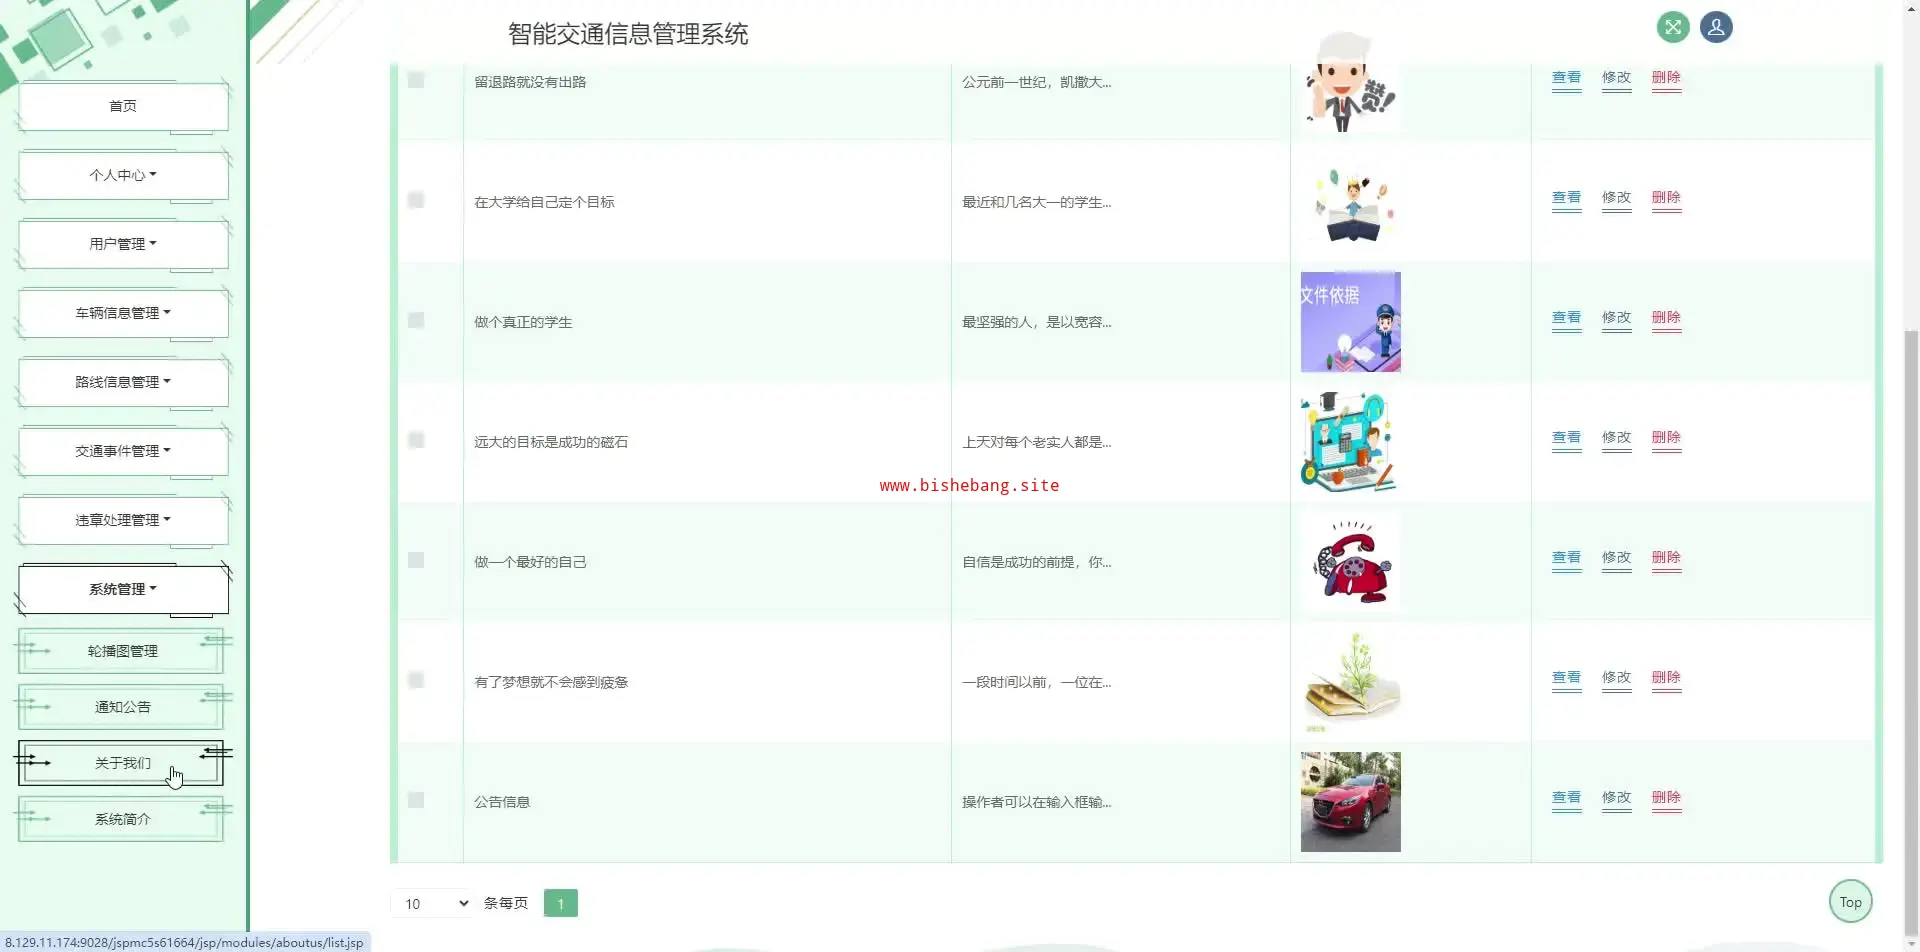Tick checkbox for row 有了梦想就不会感到疲惫
Viewport: 1920px width, 952px height.
click(x=416, y=680)
